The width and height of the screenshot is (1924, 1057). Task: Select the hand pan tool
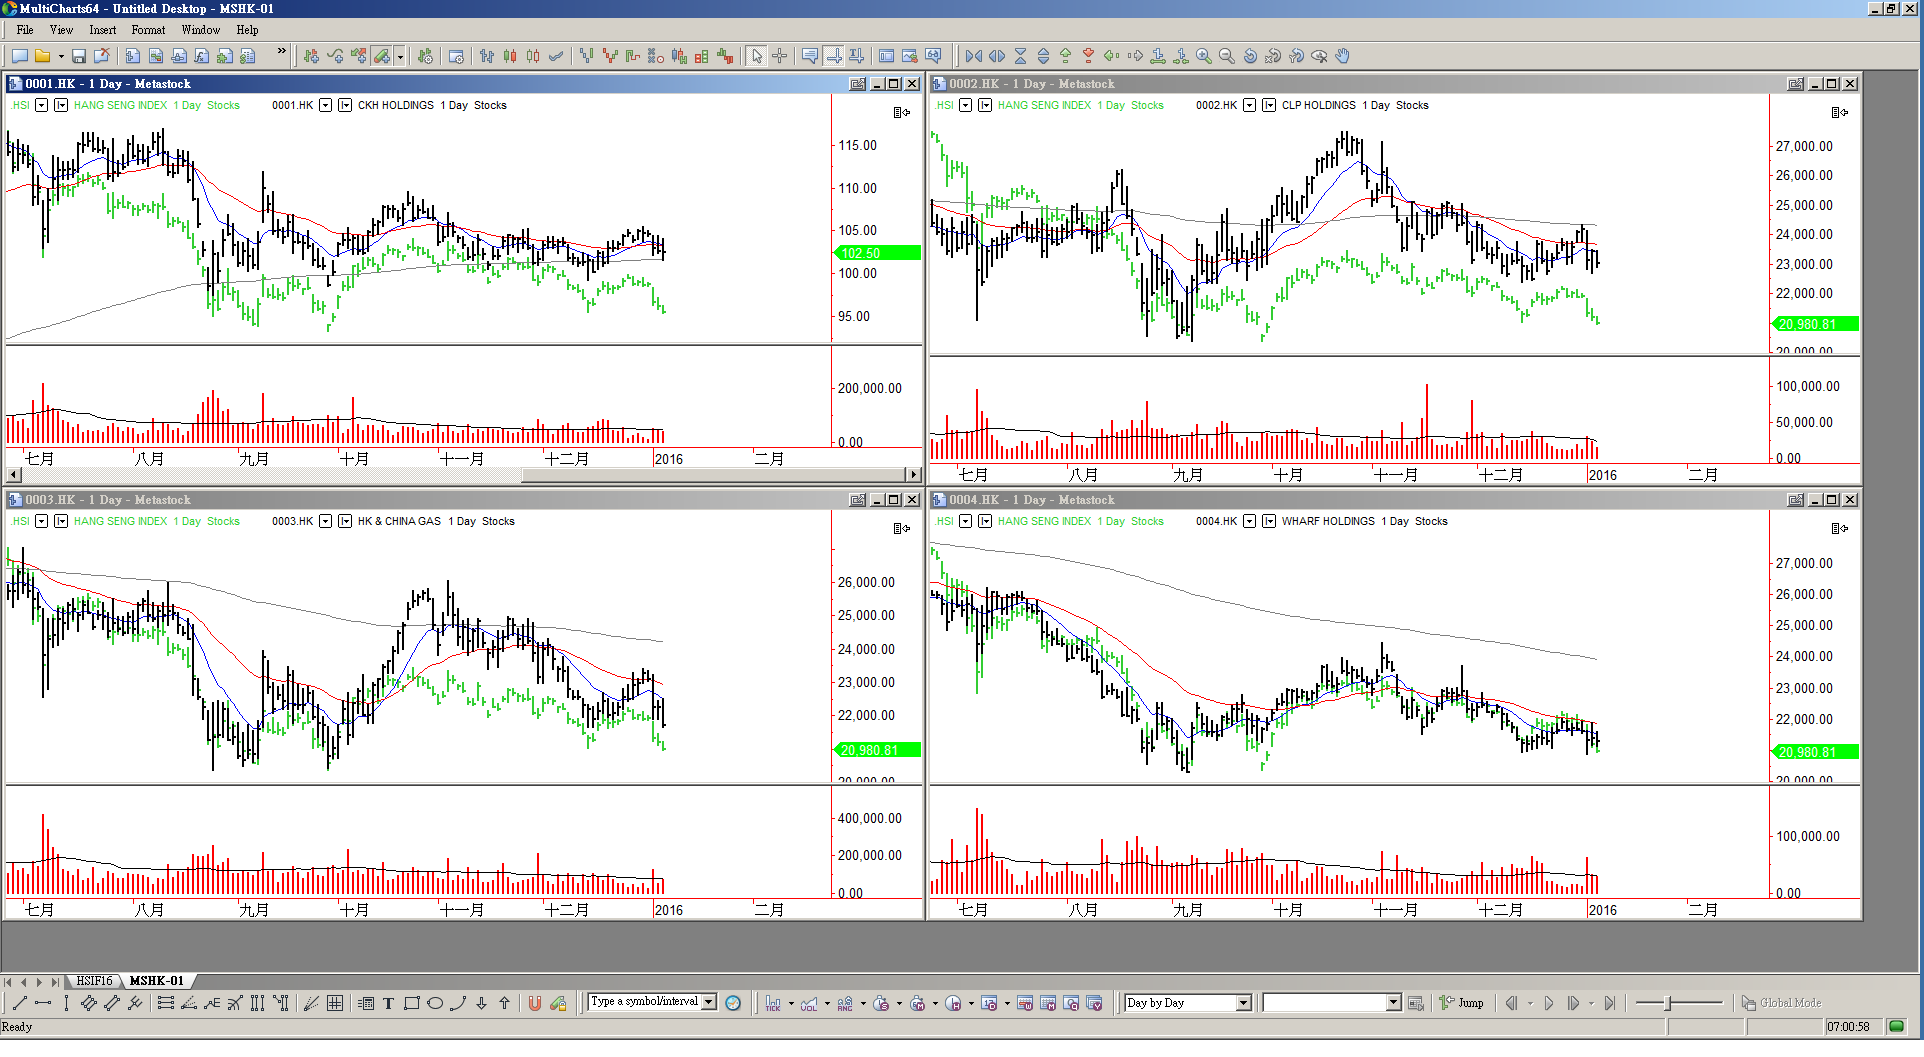click(1343, 56)
